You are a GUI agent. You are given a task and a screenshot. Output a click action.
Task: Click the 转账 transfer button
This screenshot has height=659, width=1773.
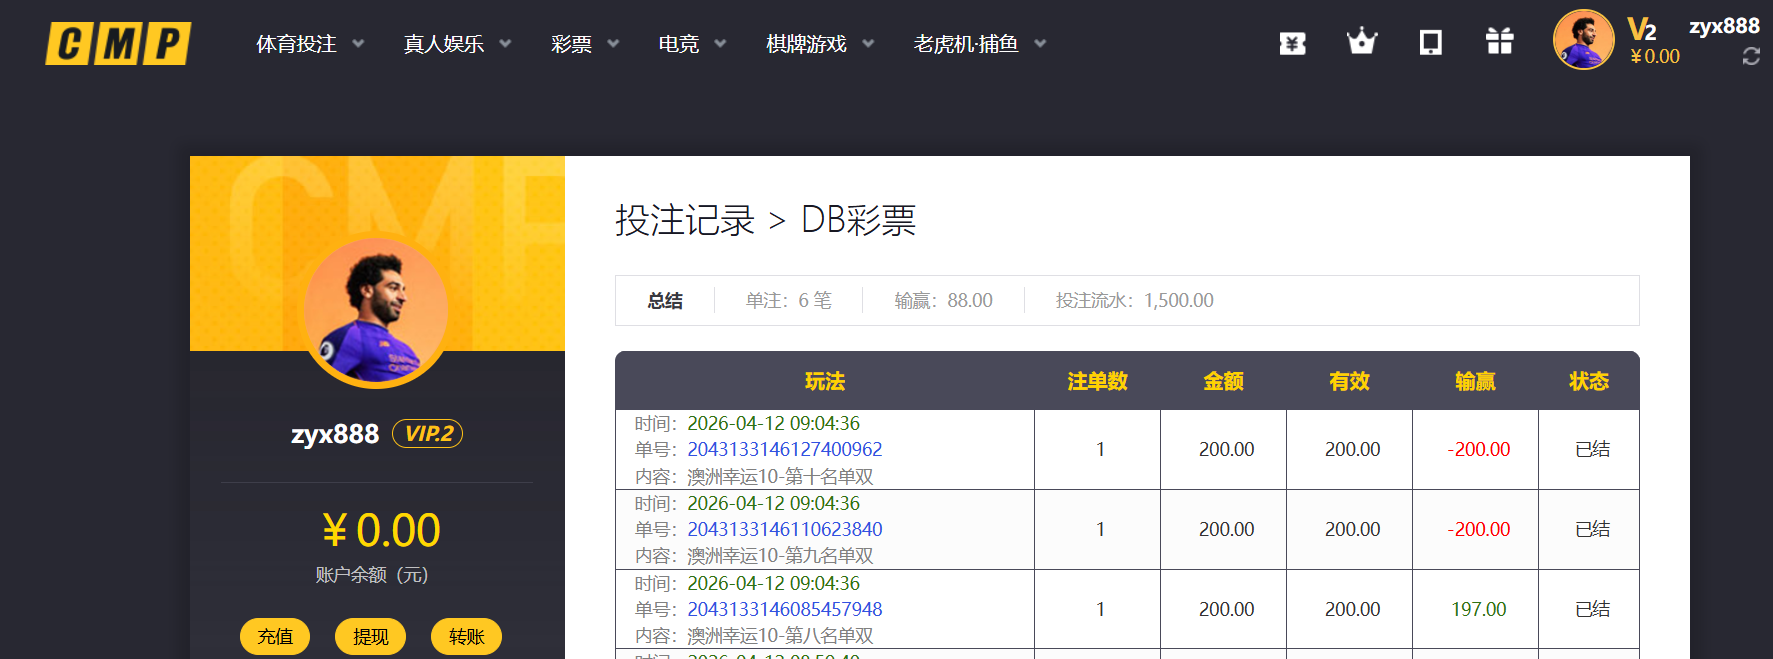click(x=466, y=636)
